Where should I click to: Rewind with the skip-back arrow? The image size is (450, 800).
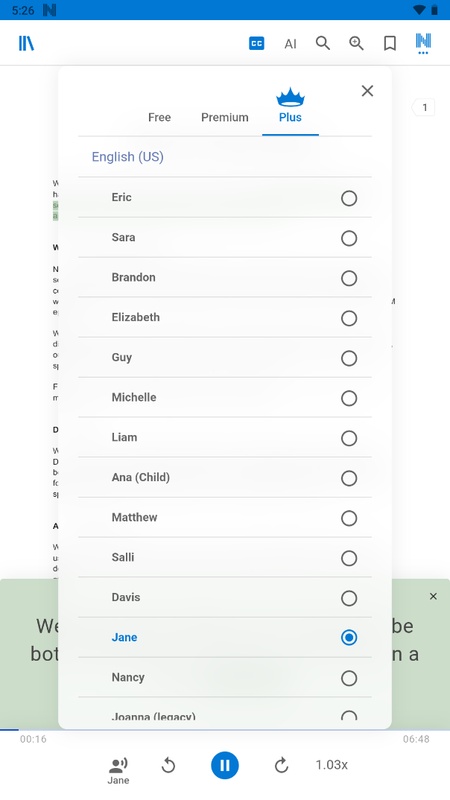point(168,765)
